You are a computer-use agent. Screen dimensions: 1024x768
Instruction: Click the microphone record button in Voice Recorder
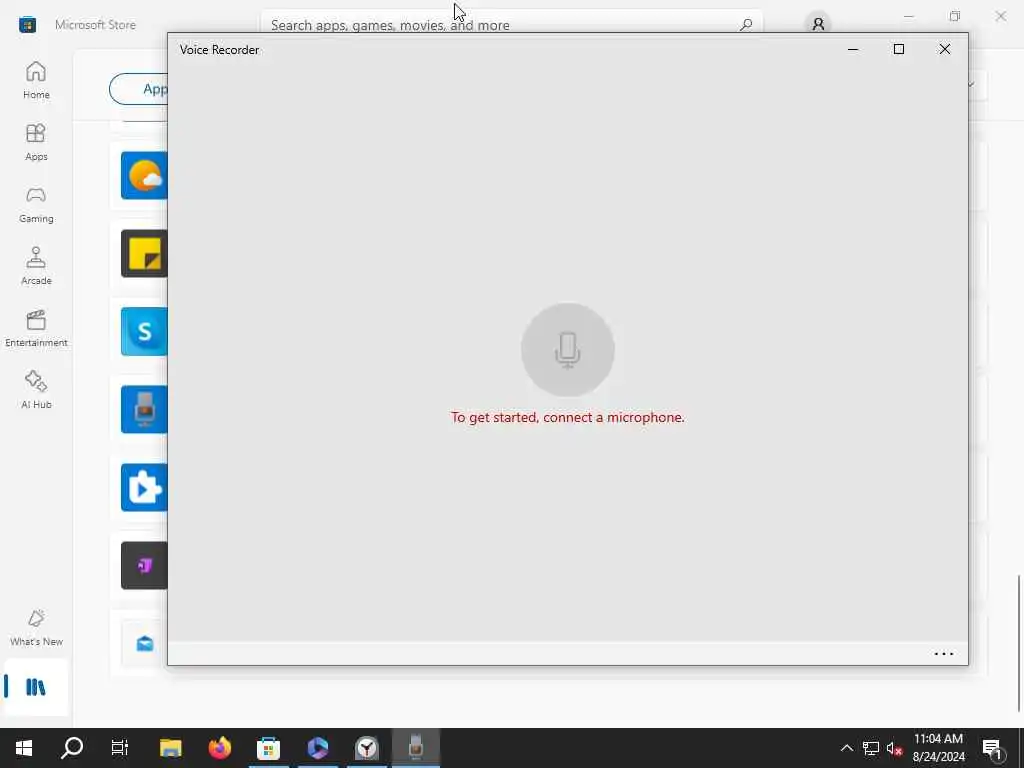tap(568, 349)
